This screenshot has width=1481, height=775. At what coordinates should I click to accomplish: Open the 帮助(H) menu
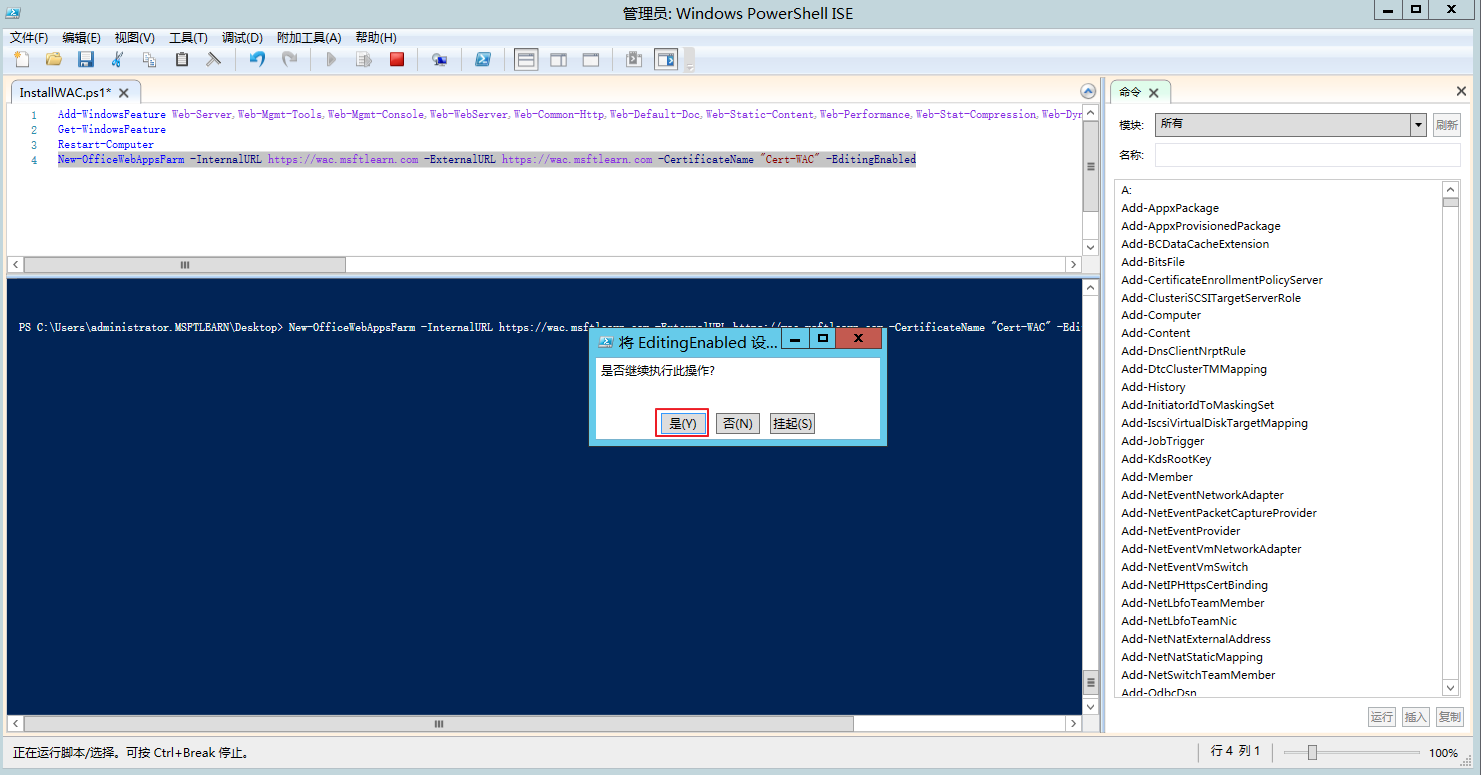click(376, 37)
